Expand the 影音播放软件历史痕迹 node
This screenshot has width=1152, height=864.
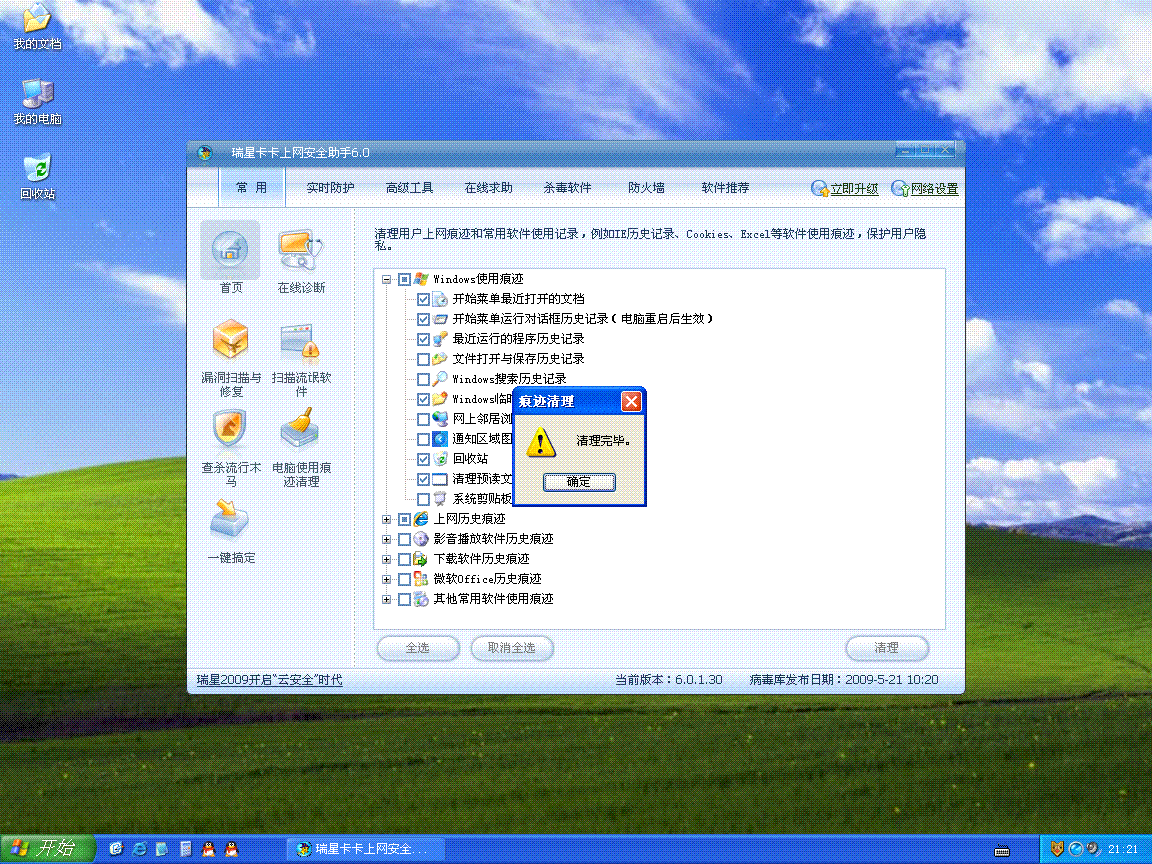click(x=386, y=539)
